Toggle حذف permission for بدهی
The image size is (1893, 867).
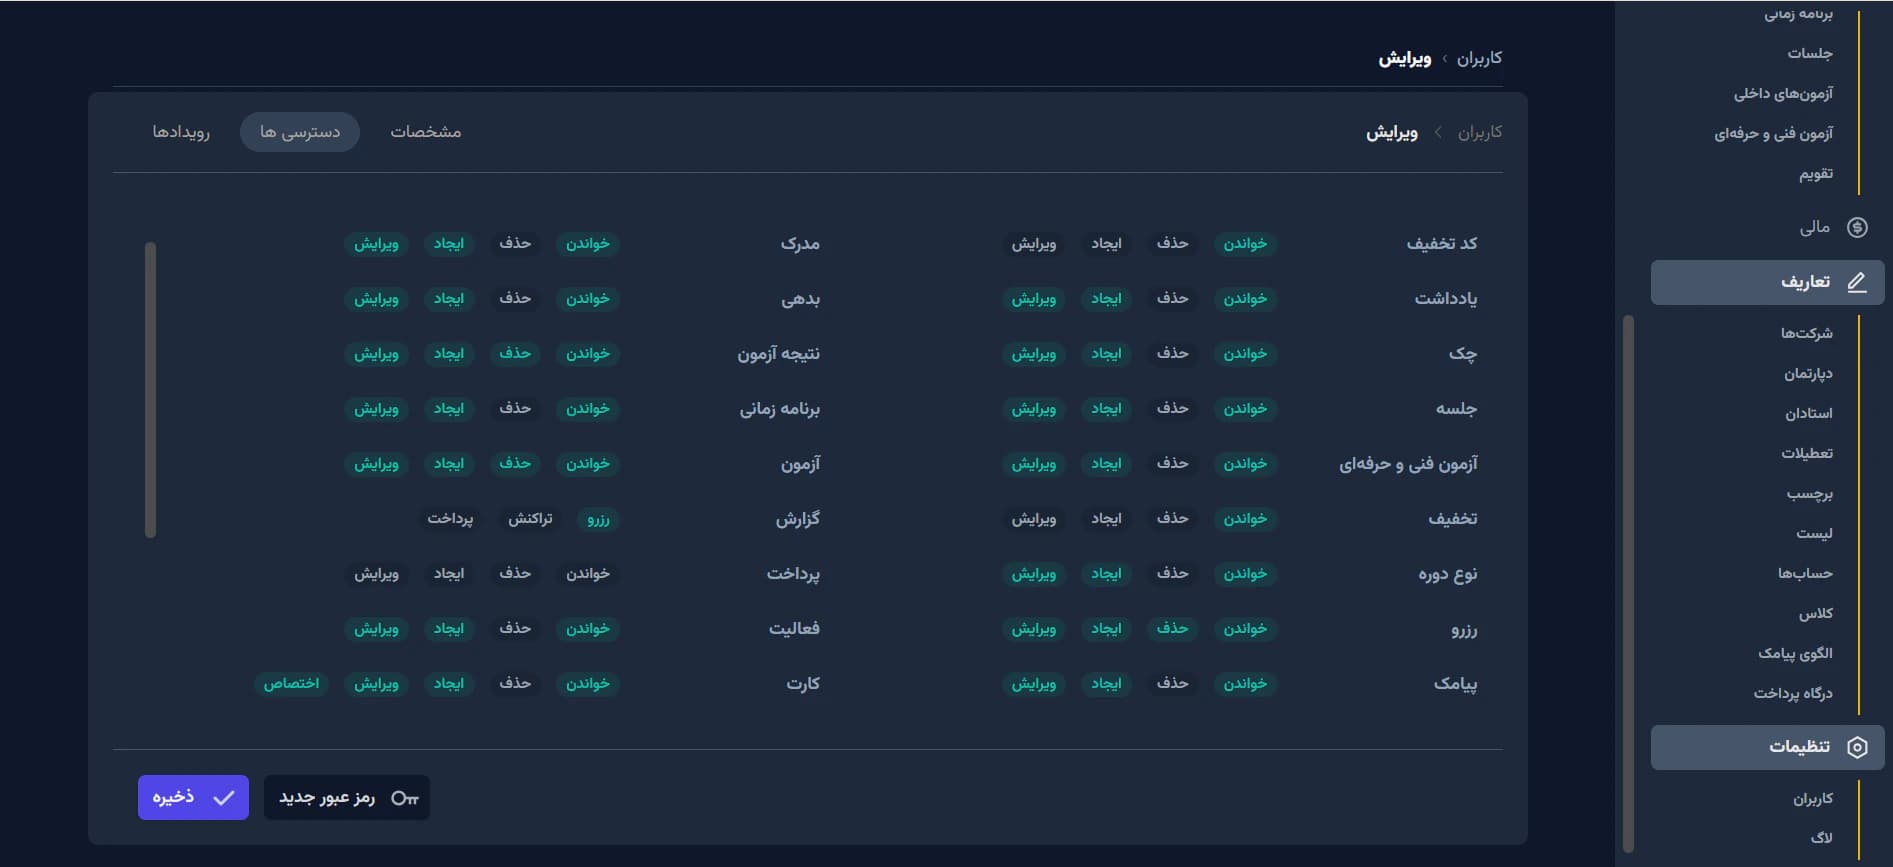(x=515, y=299)
